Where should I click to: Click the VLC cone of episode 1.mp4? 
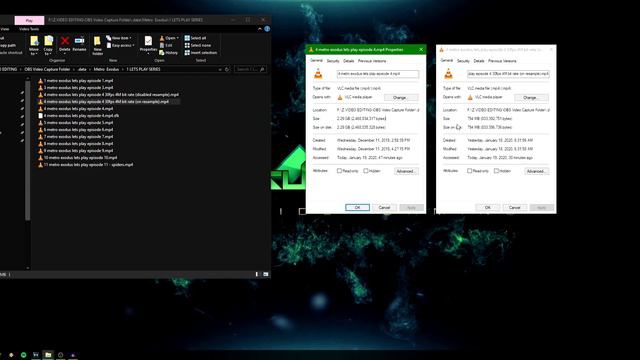pyautogui.click(x=40, y=81)
